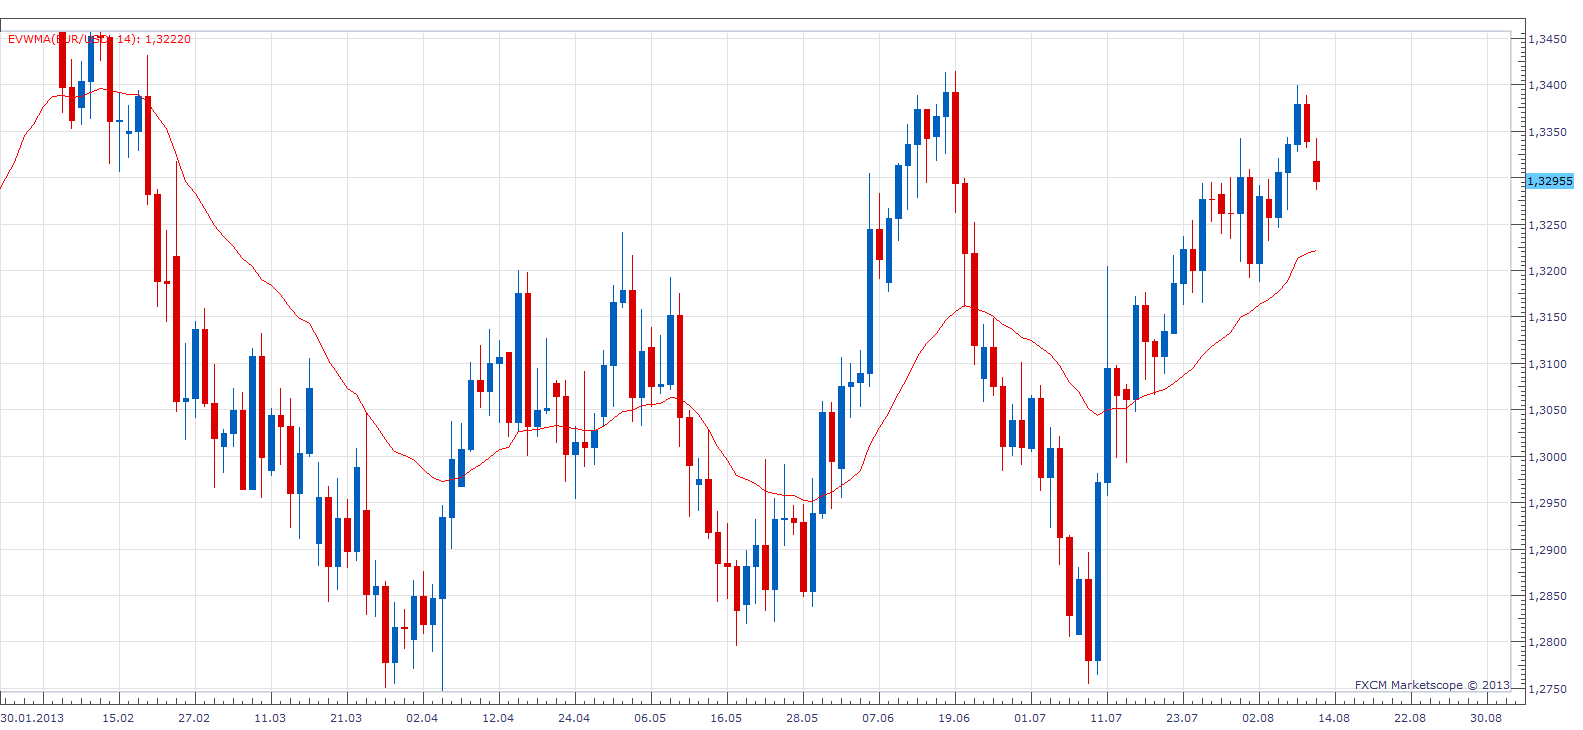
Task: Click the most recent red candlestick
Action: (x=1317, y=171)
